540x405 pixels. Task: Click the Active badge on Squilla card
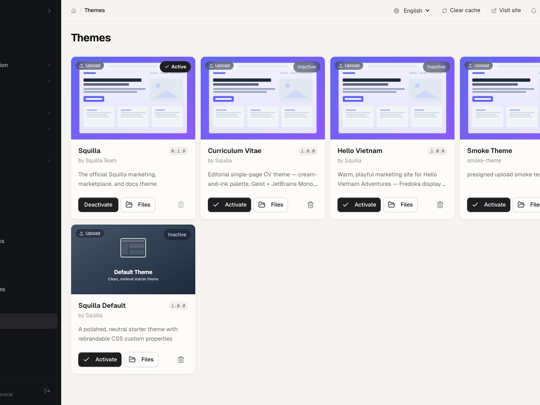point(175,67)
